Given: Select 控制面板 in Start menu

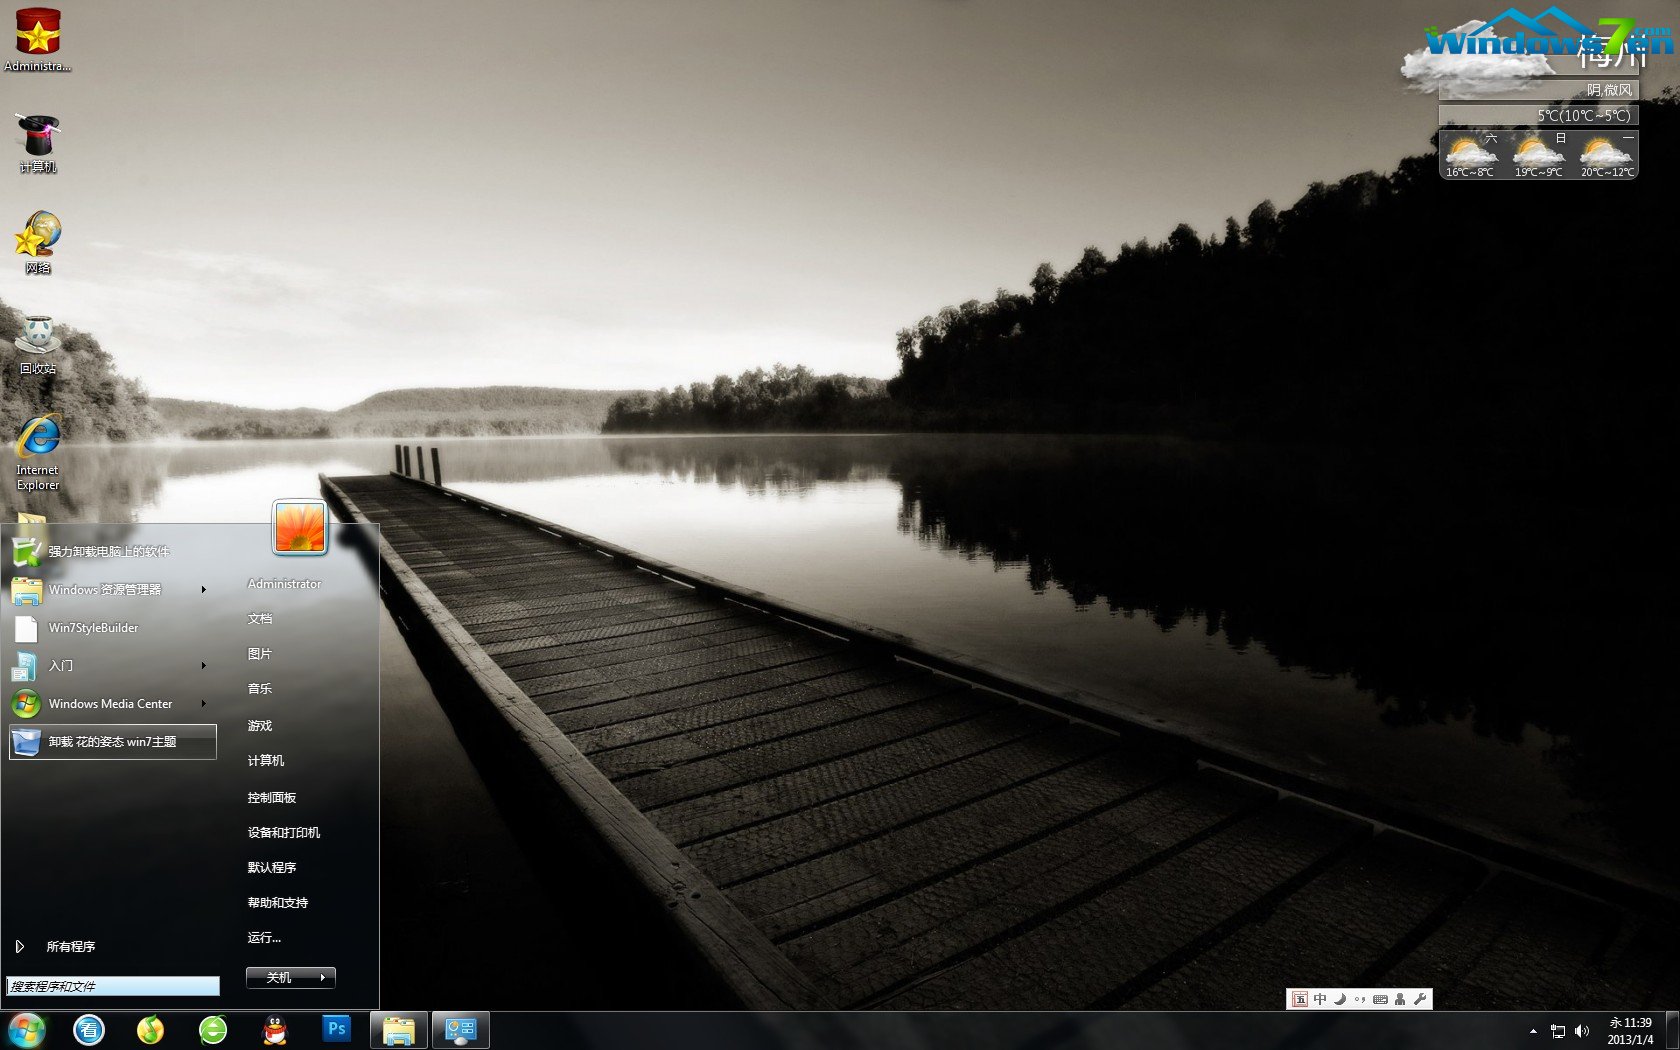Looking at the screenshot, I should click(x=272, y=798).
